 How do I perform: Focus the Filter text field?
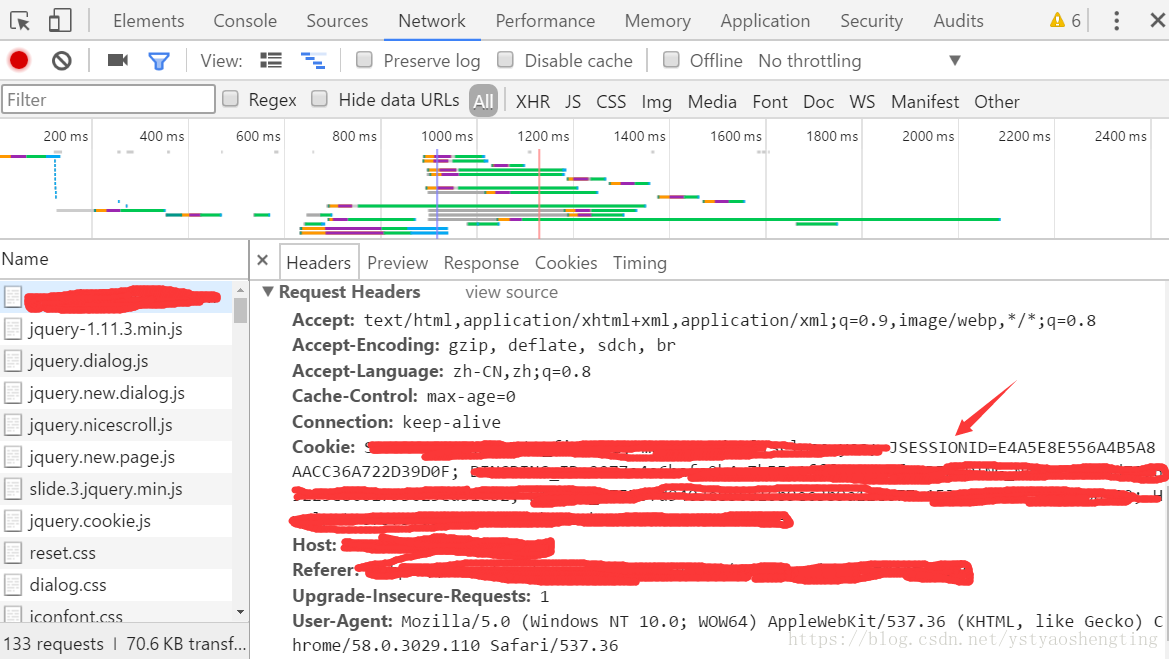[x=109, y=99]
